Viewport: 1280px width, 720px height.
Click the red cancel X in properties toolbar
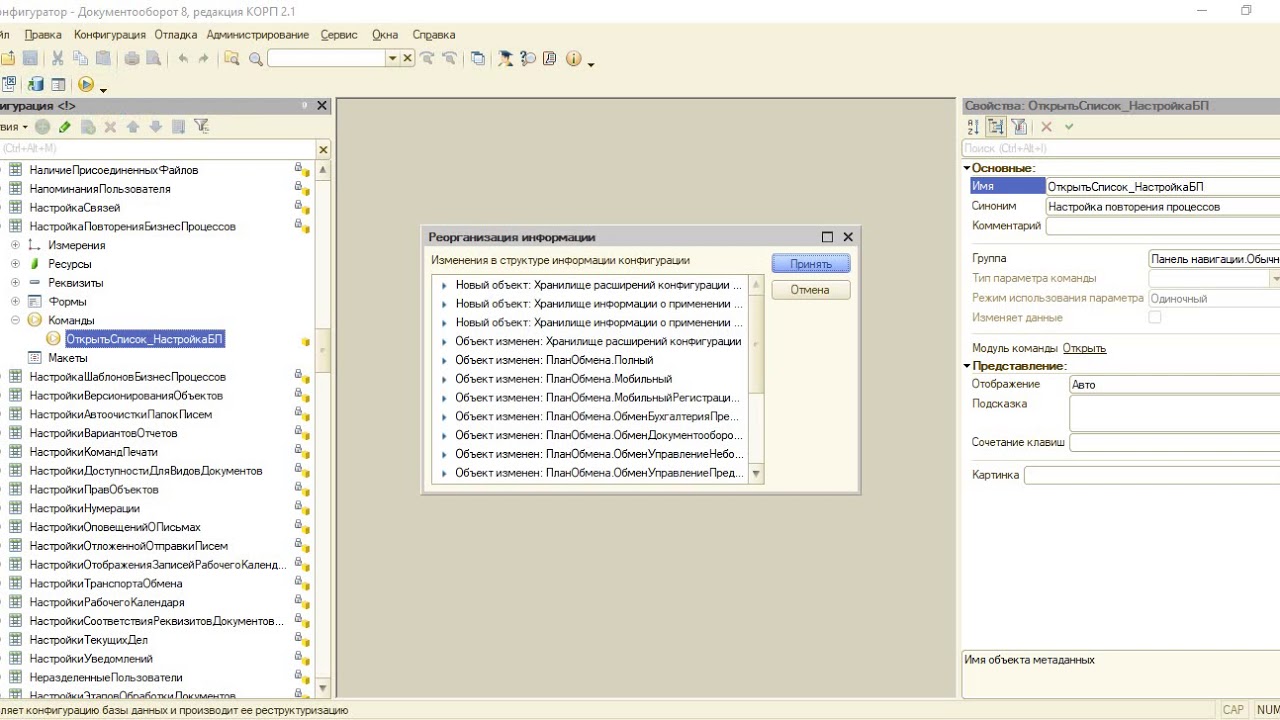tap(1047, 127)
